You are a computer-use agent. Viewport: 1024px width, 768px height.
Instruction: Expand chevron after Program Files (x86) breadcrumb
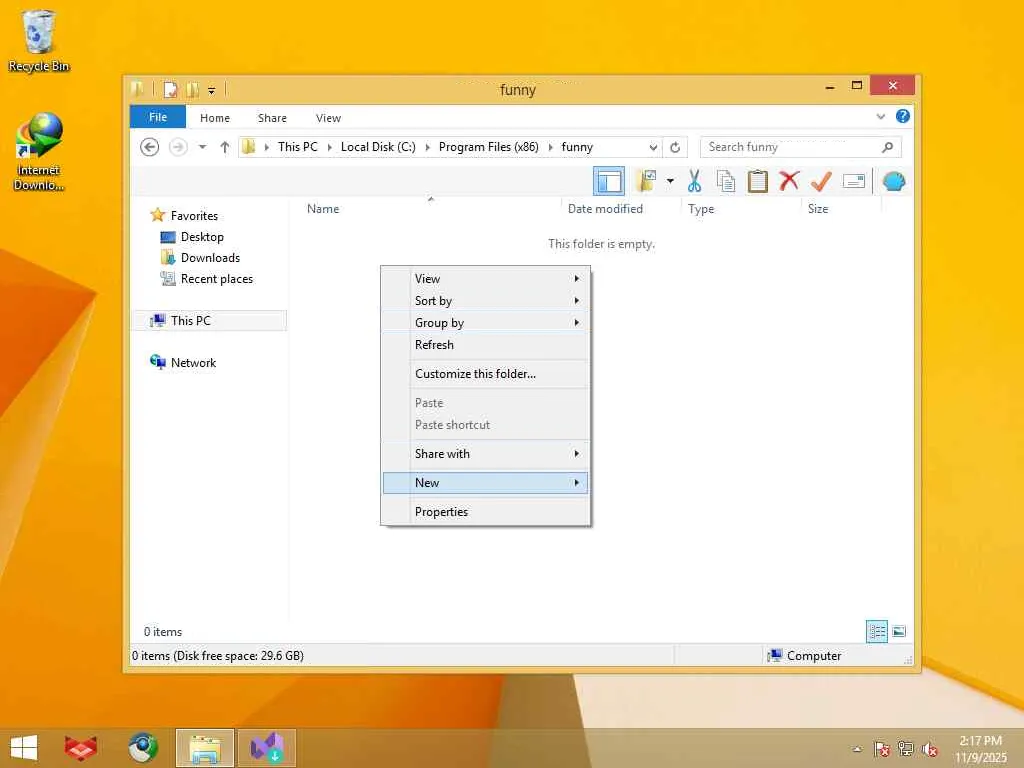pyautogui.click(x=550, y=148)
